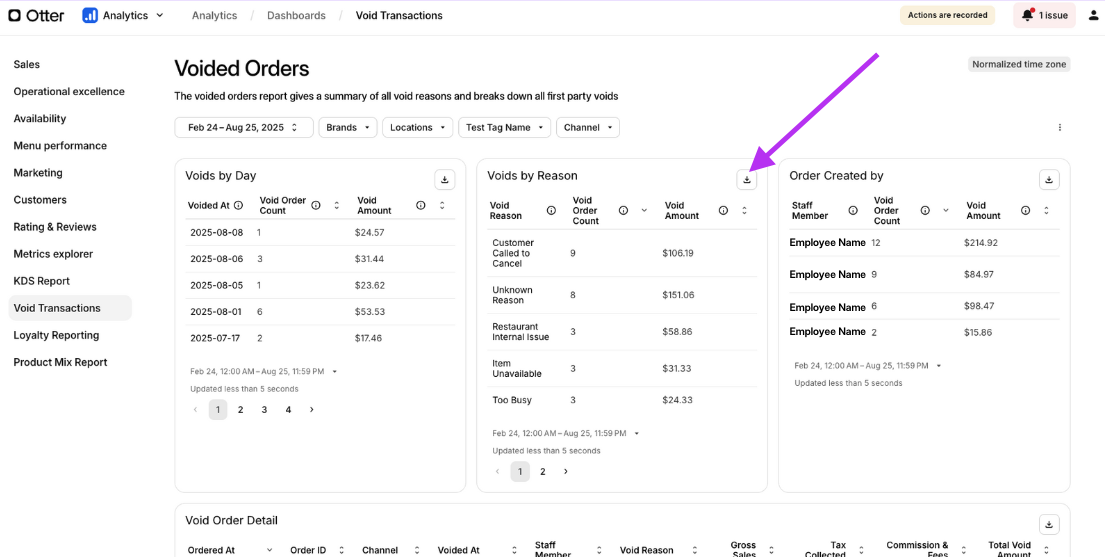1105x557 pixels.
Task: Download the Voids by Reason report
Action: point(746,180)
